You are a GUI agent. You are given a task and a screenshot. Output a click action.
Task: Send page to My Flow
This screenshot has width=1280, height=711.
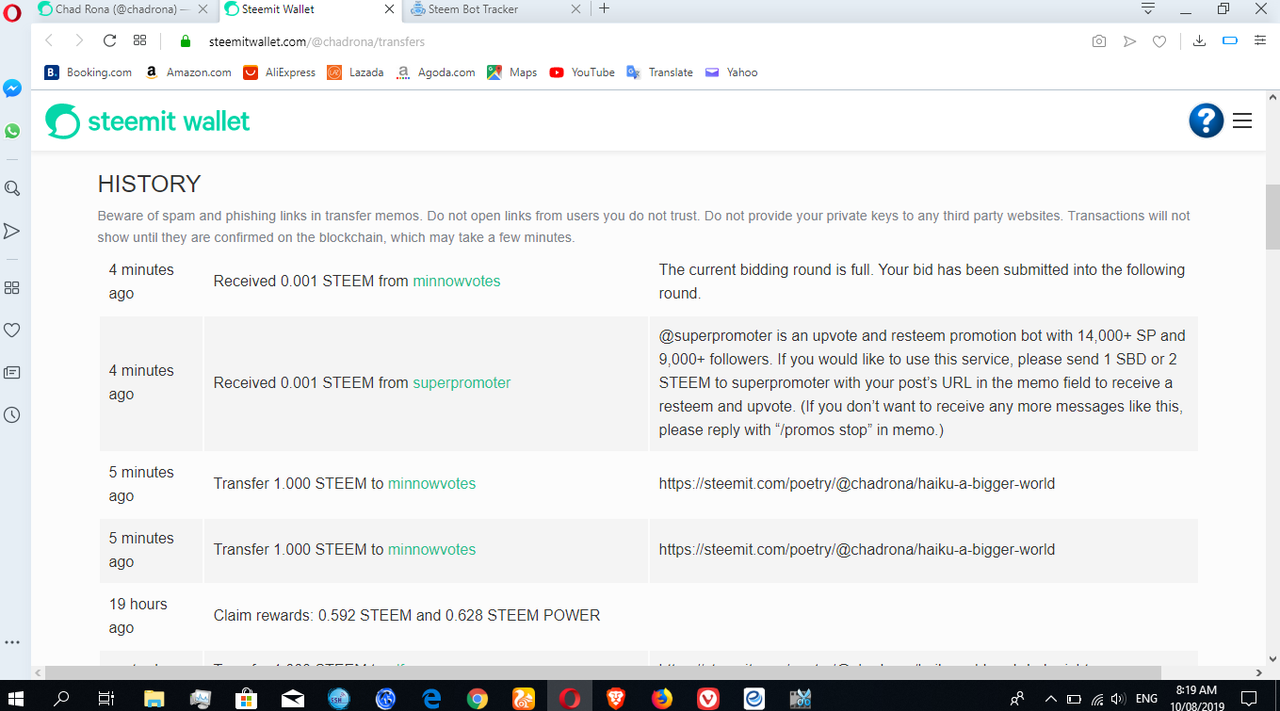(1129, 41)
